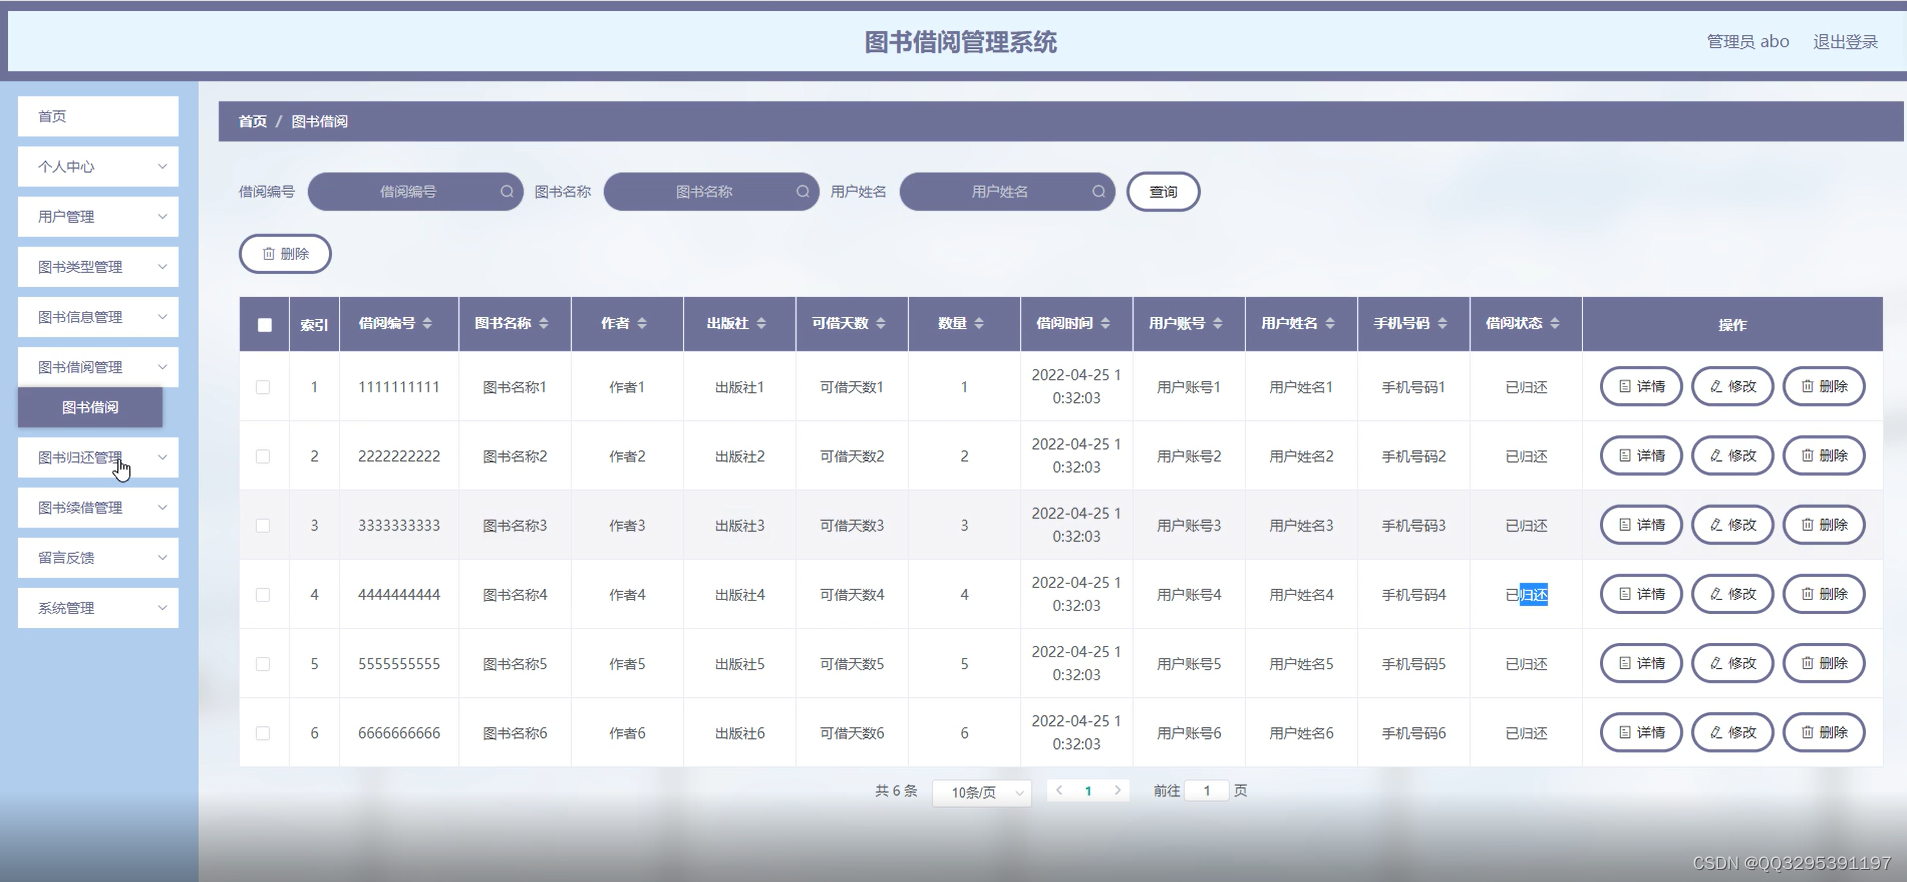
Task: Click 删除 for row 图书名称3
Action: [1824, 525]
